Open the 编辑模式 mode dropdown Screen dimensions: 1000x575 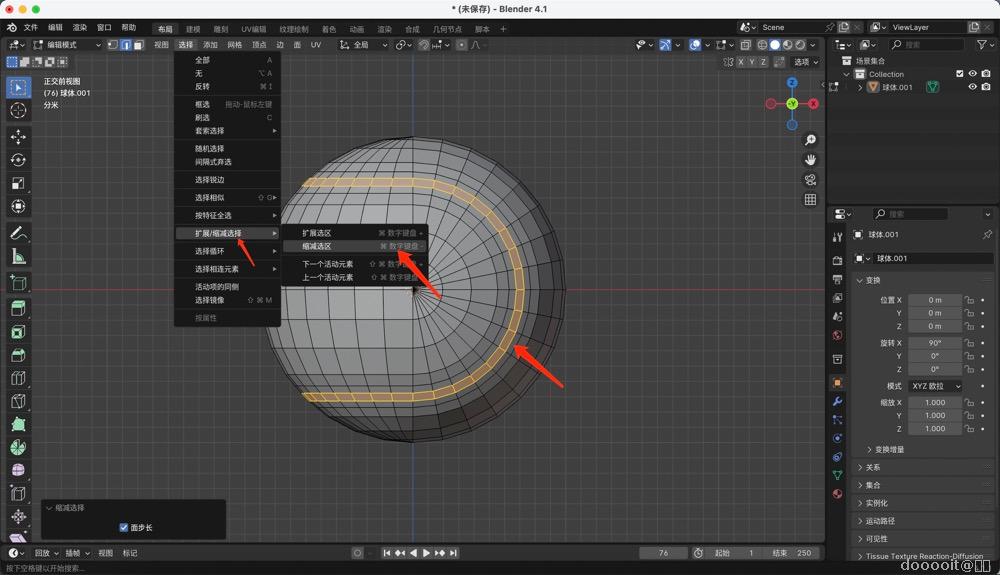(x=67, y=45)
